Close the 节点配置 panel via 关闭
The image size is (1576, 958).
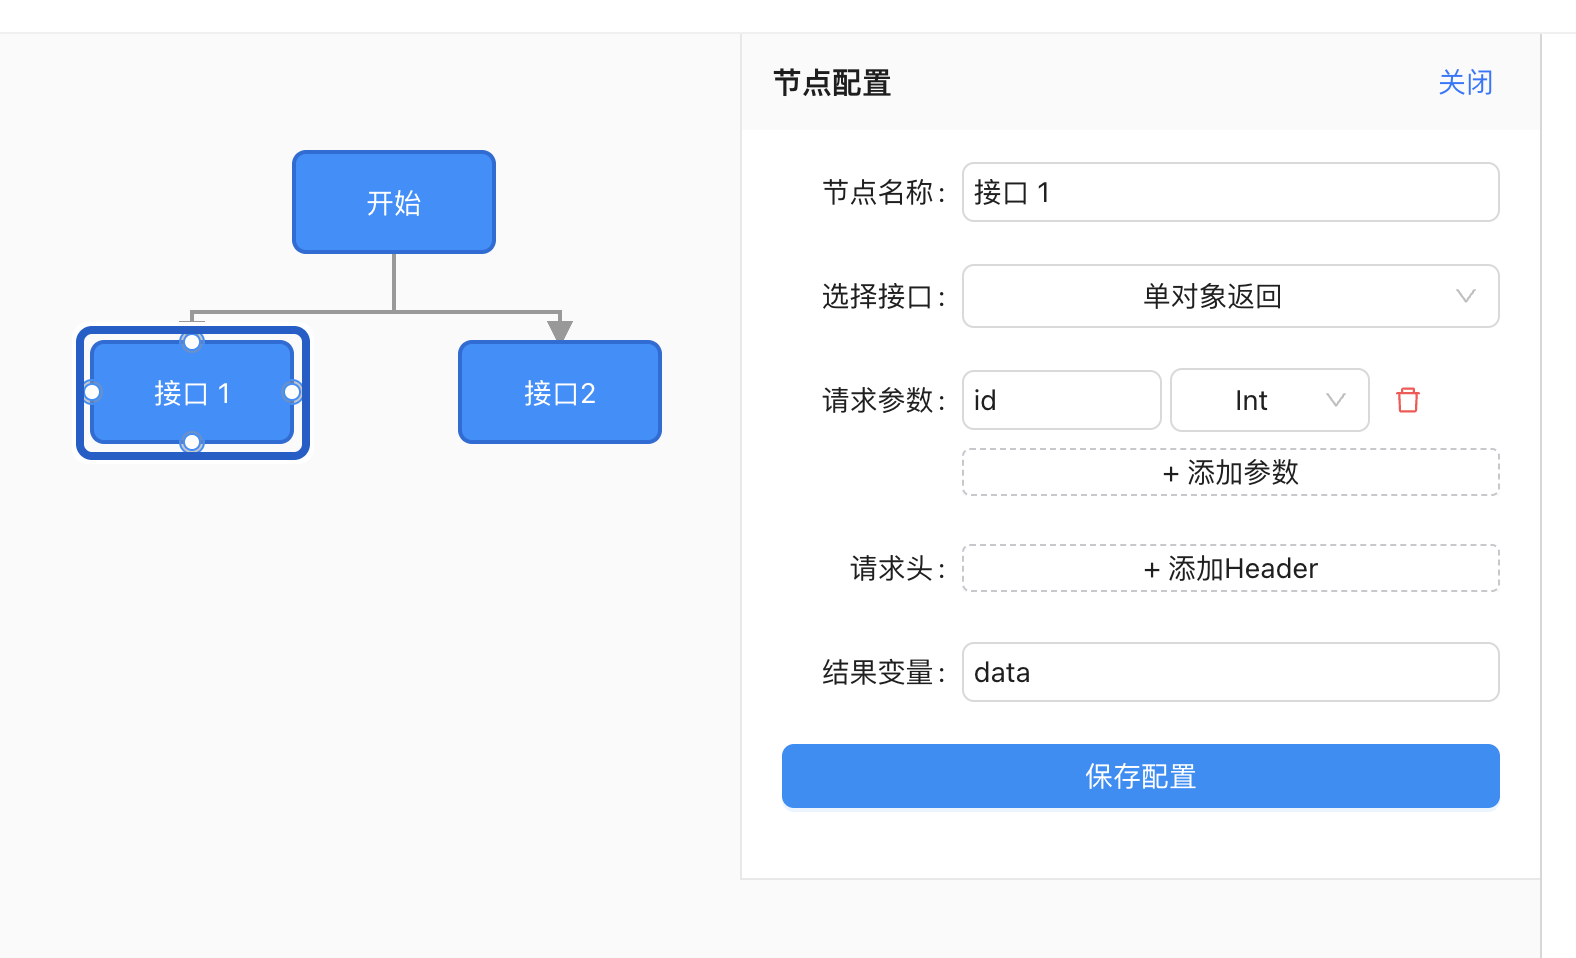pos(1465,82)
